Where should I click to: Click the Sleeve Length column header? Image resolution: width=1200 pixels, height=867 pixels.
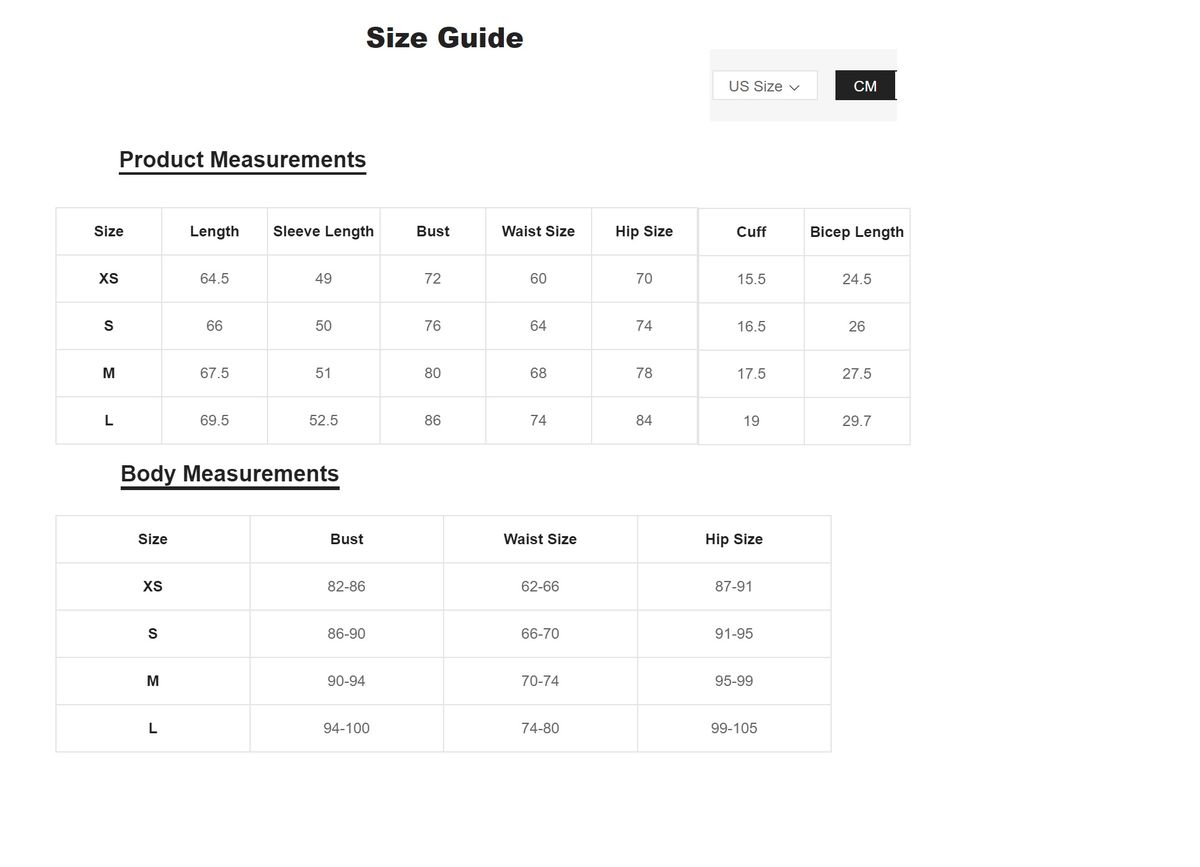323,232
